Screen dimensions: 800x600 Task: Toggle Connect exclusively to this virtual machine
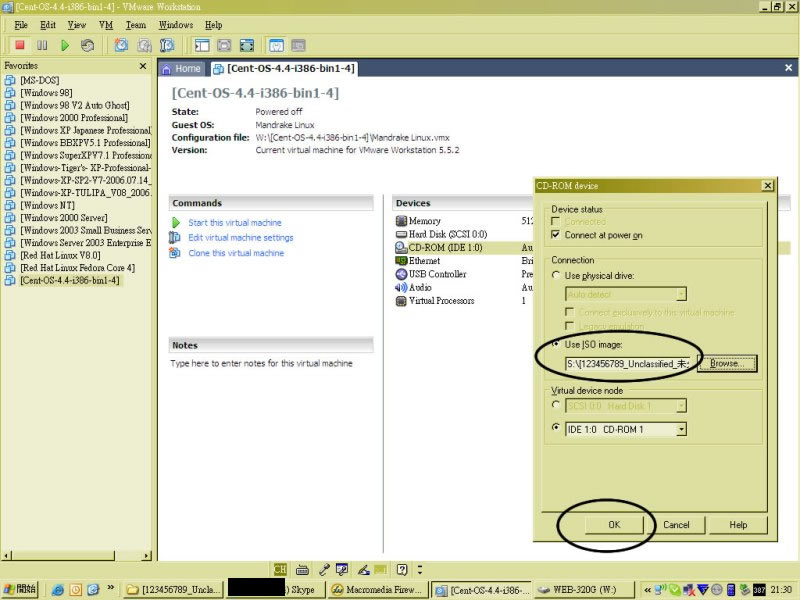[569, 312]
